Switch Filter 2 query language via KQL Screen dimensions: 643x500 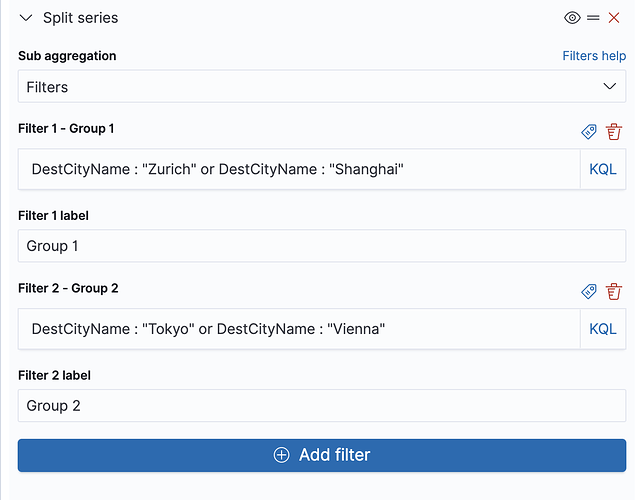click(603, 329)
